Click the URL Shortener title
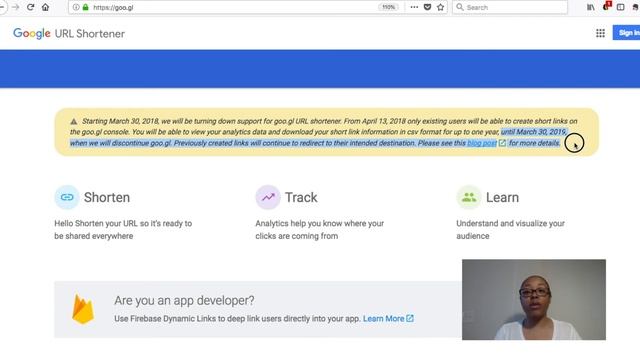The image size is (640, 360). [90, 34]
